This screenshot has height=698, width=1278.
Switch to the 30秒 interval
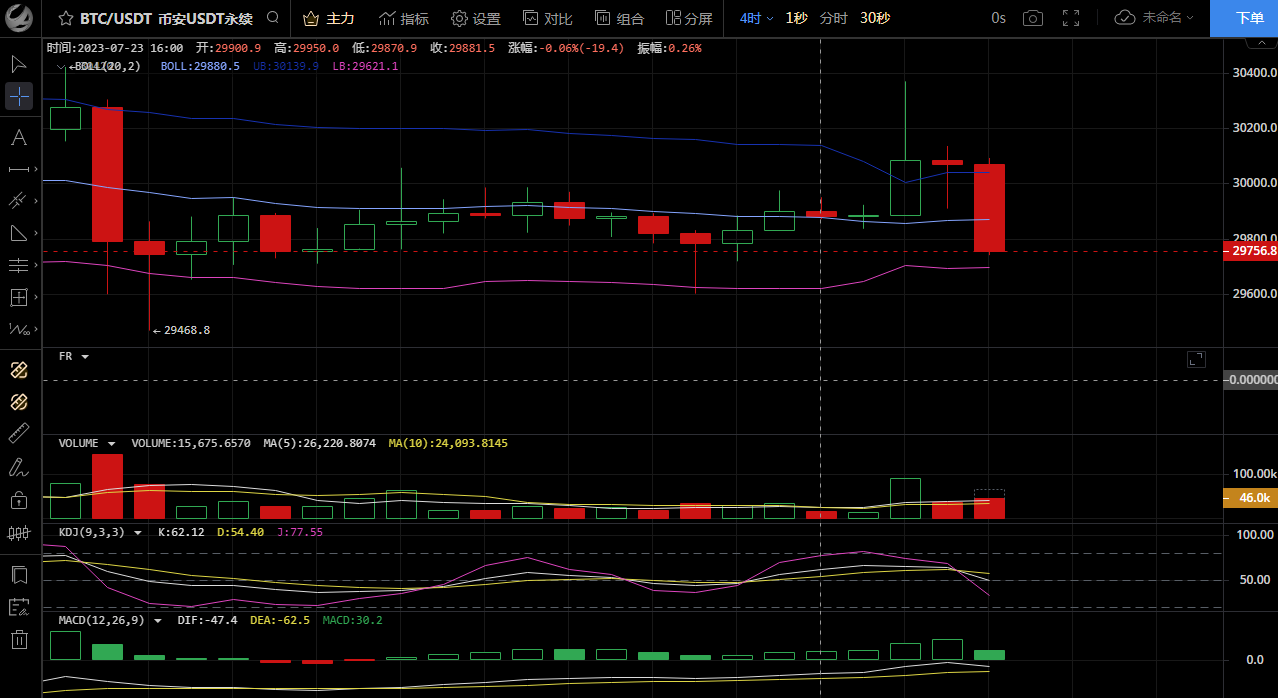pos(875,18)
